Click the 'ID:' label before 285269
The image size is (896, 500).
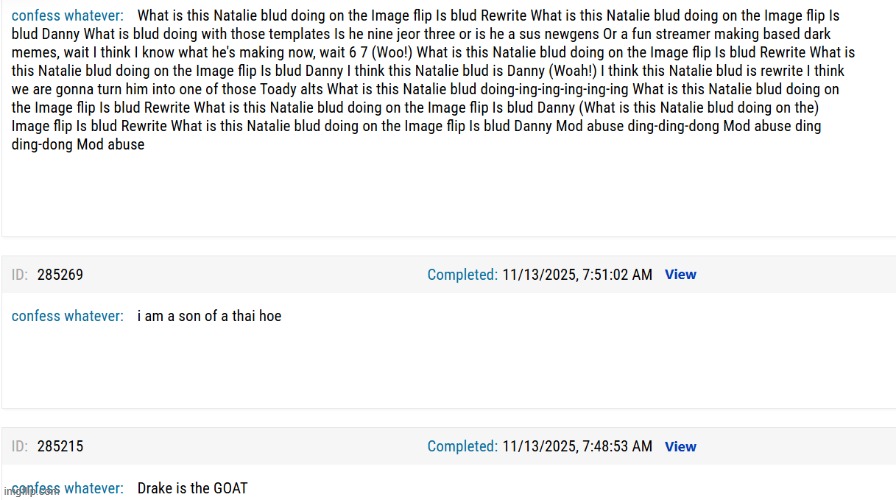[x=20, y=274]
